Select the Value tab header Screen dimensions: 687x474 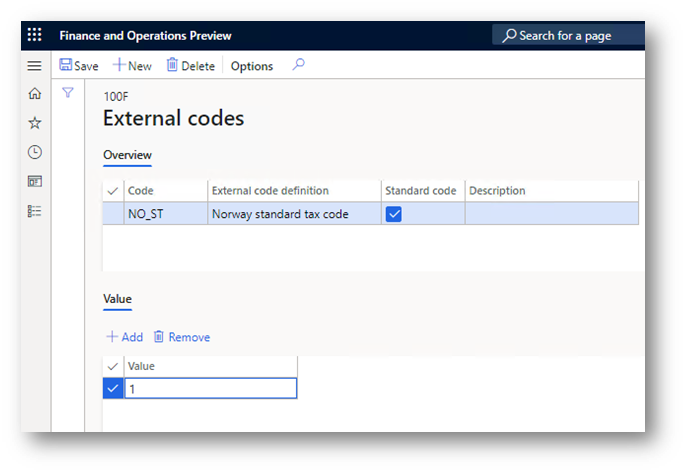[x=117, y=299]
